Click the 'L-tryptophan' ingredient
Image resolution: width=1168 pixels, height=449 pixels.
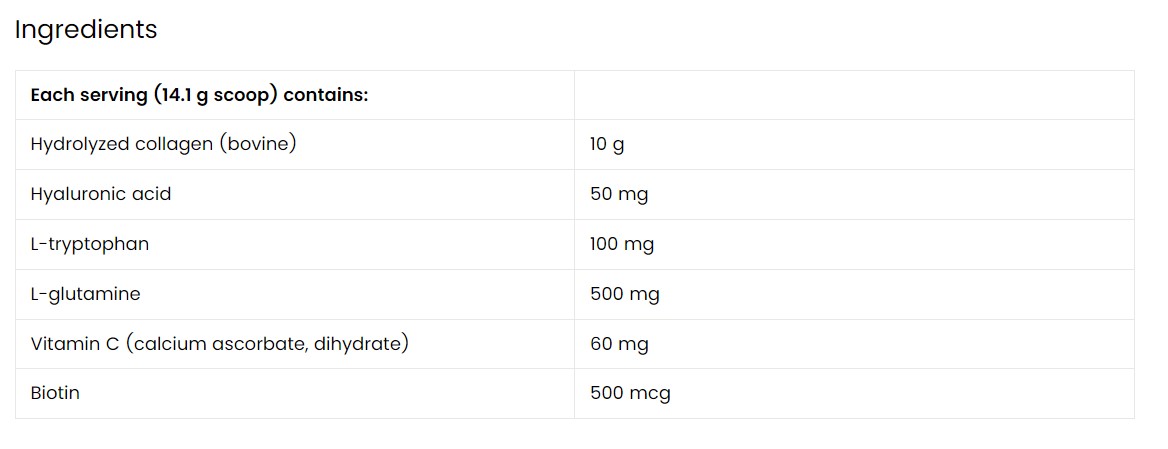tap(90, 244)
